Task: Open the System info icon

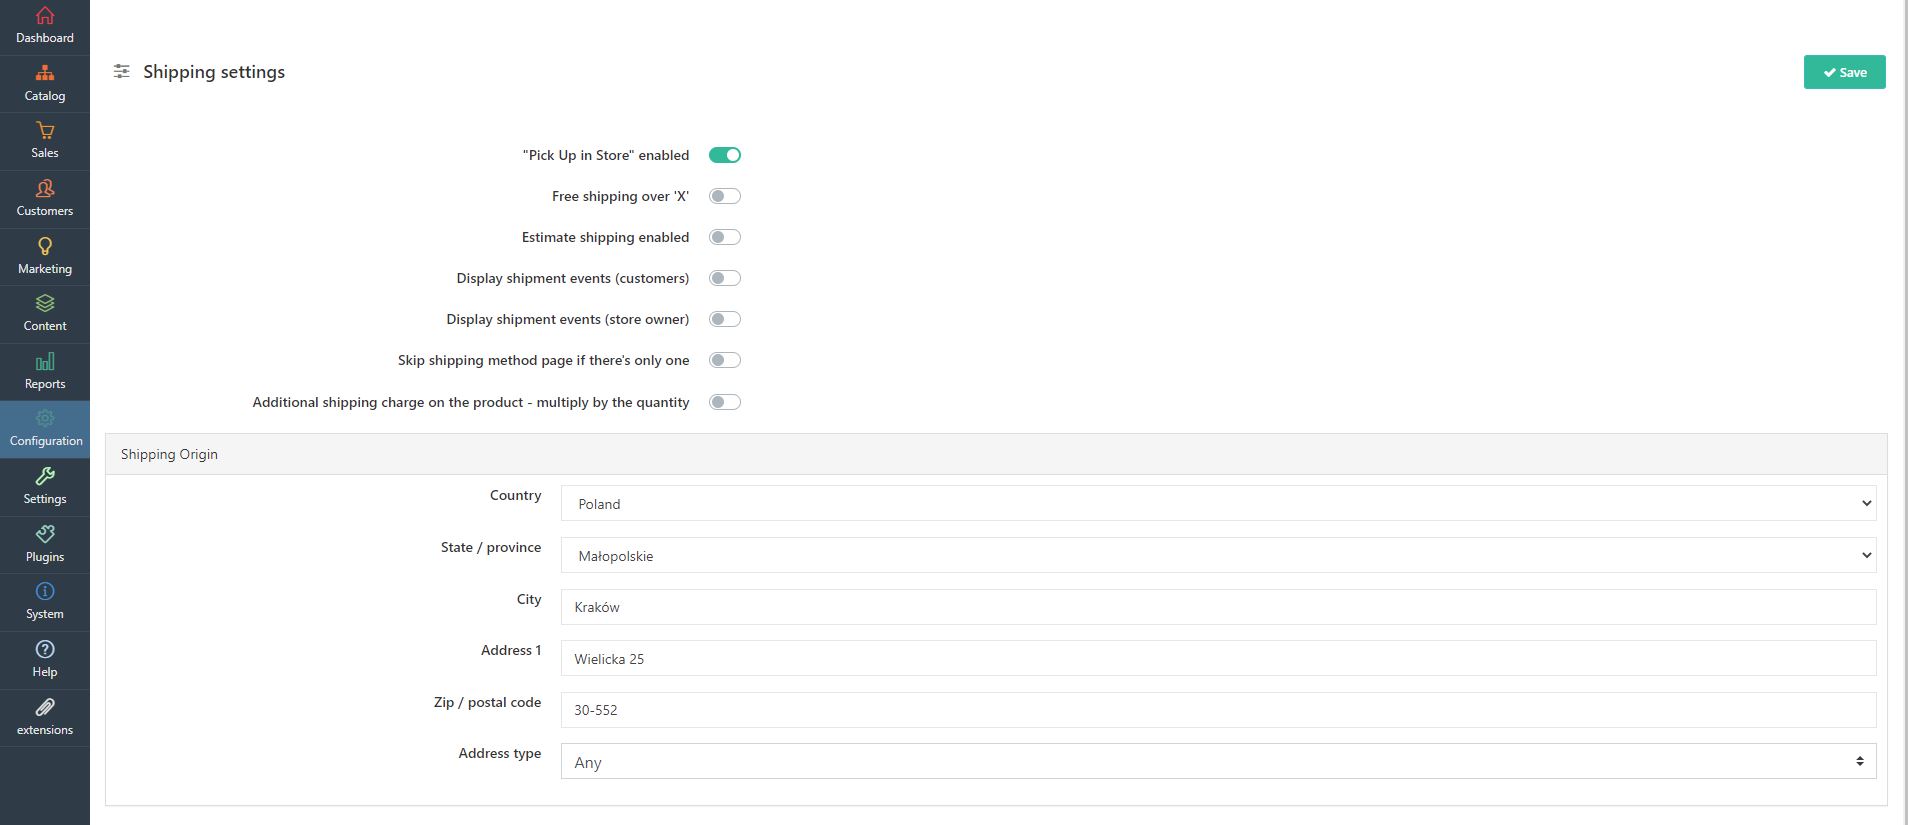Action: click(x=45, y=591)
